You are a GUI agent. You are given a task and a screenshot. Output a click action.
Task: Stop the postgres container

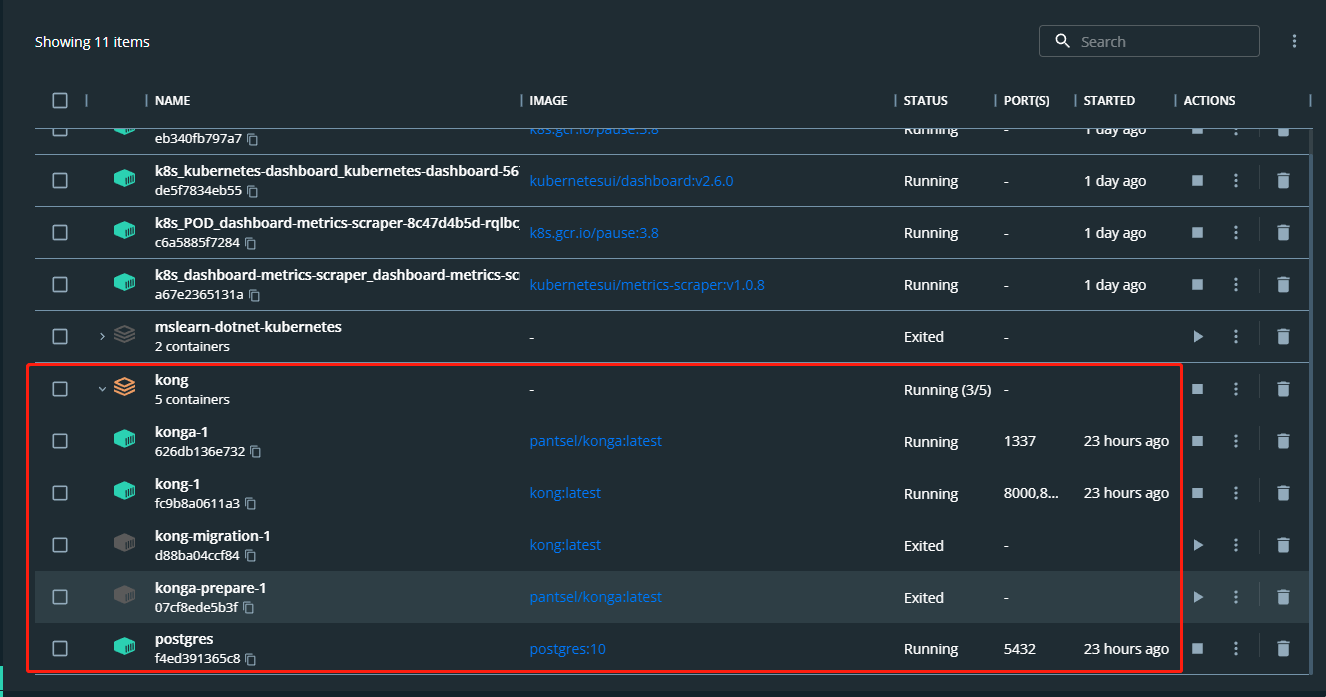click(x=1197, y=649)
